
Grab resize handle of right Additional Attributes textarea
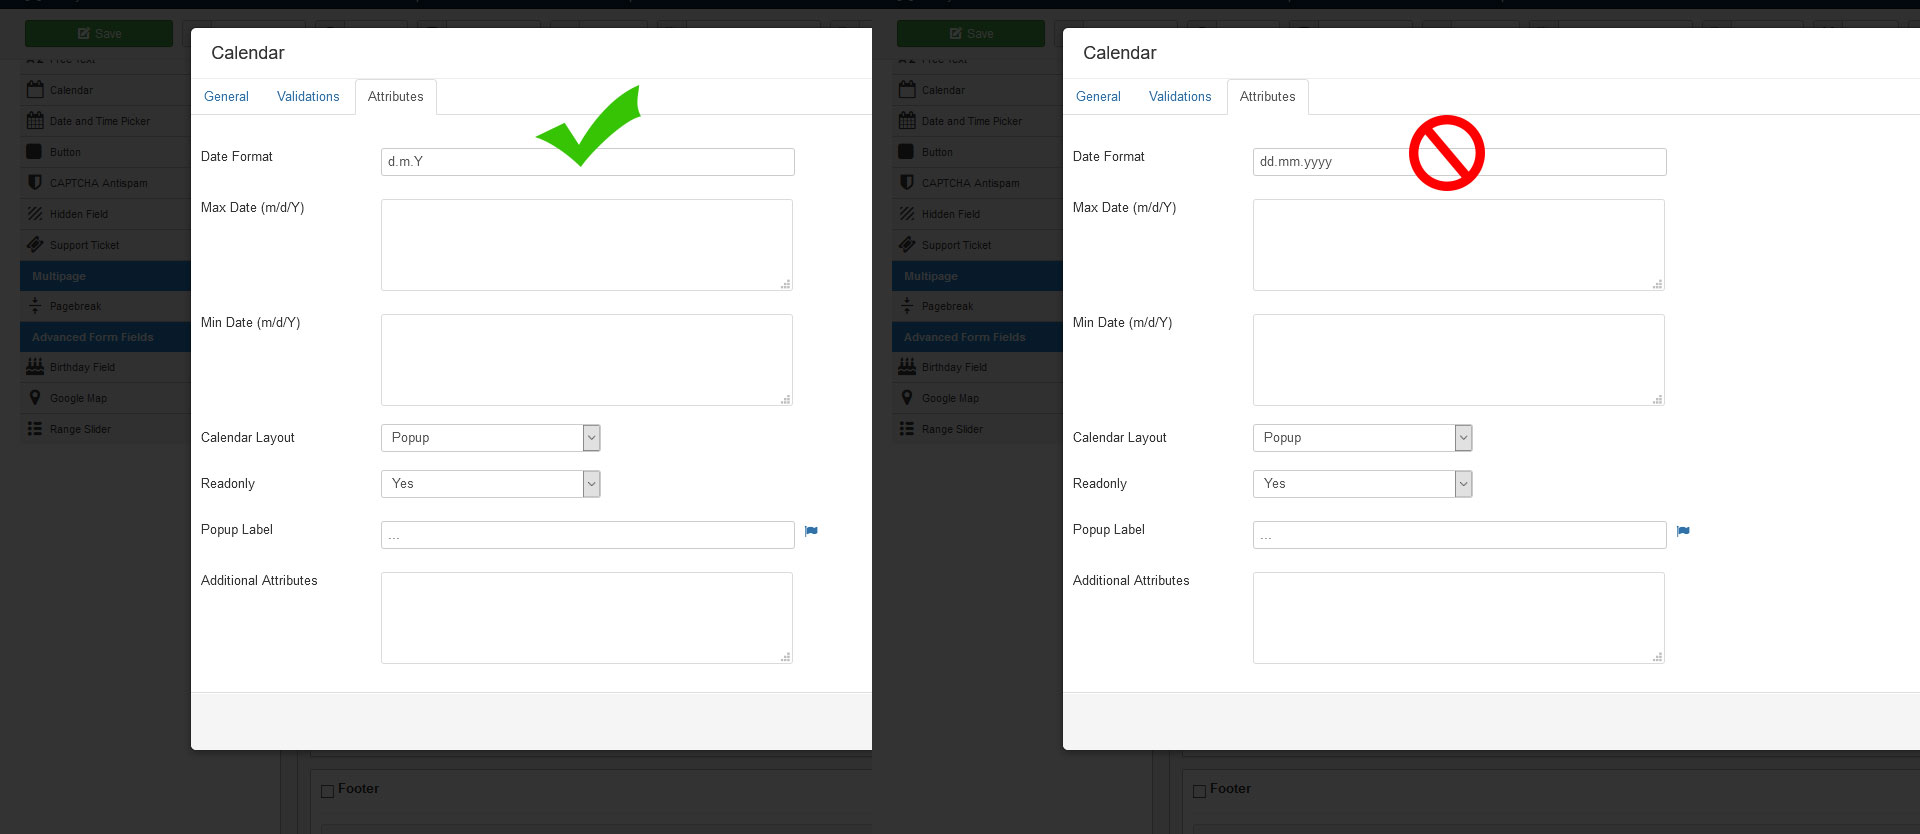pos(1658,657)
